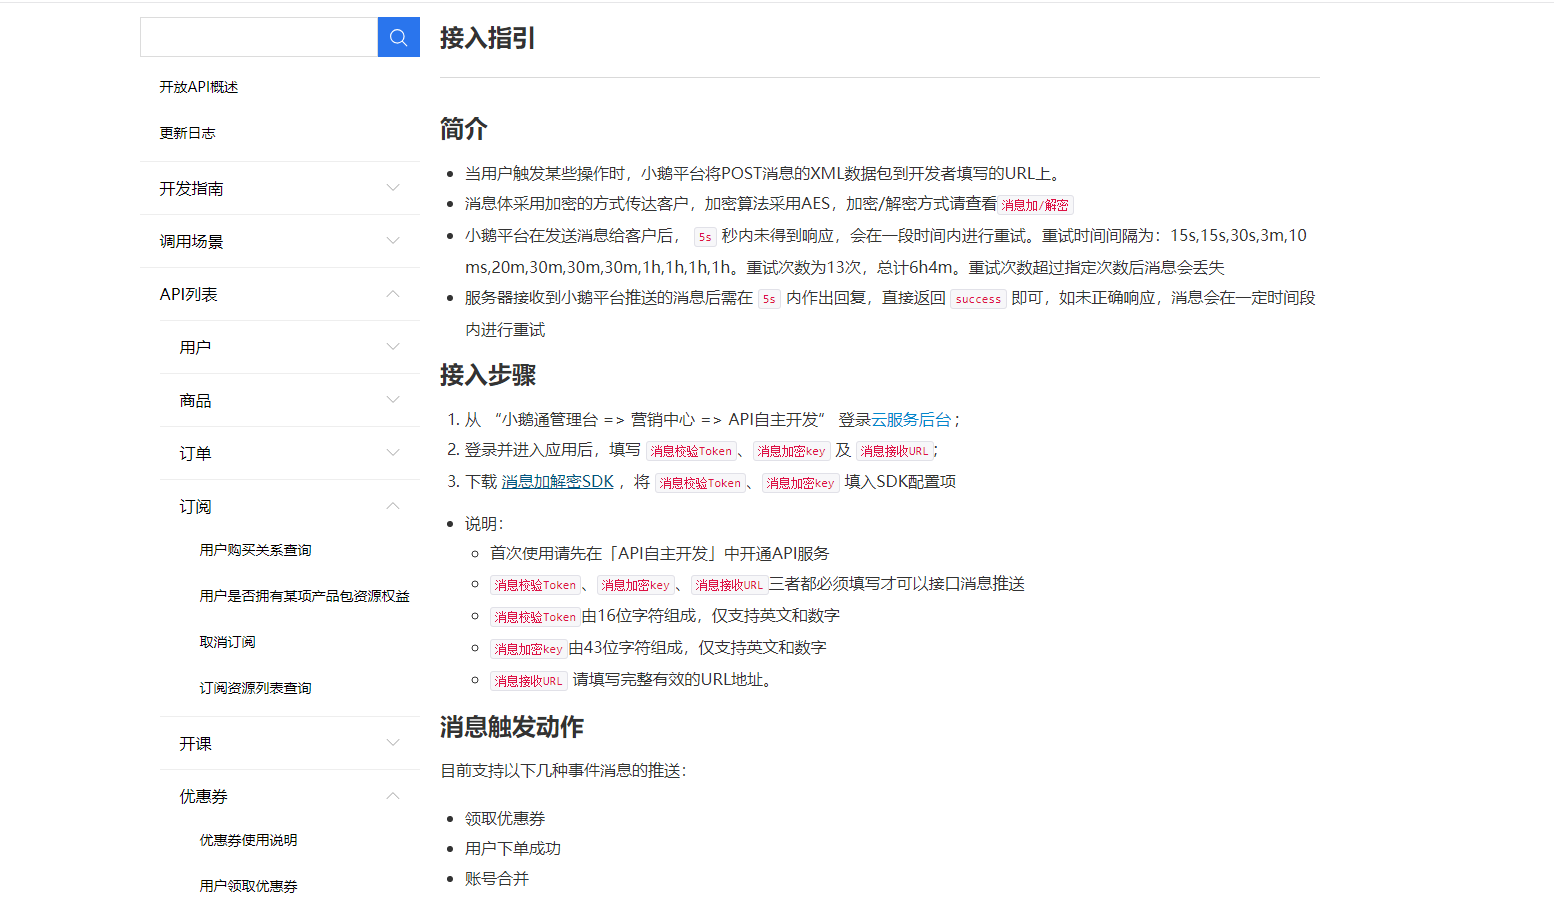Click 账号合并 bullet item

[x=497, y=879]
